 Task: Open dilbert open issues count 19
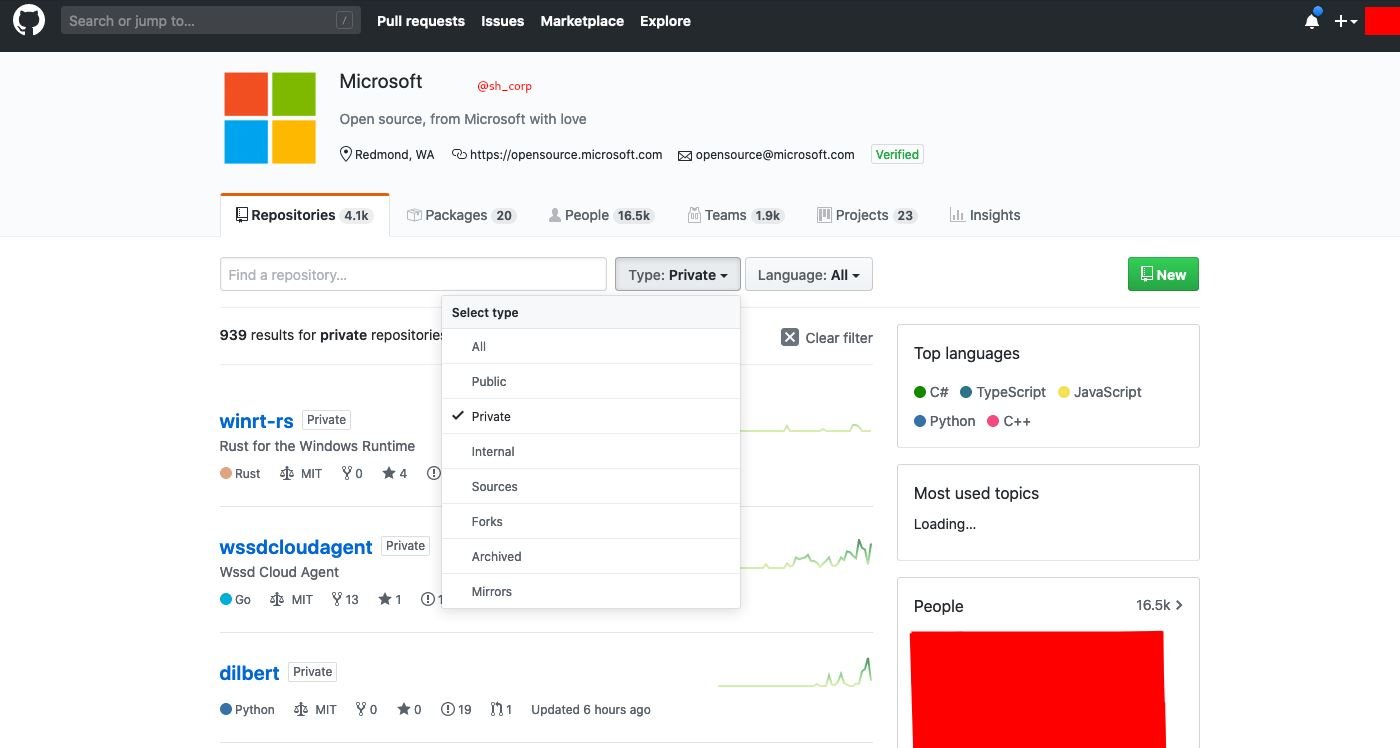(x=456, y=709)
